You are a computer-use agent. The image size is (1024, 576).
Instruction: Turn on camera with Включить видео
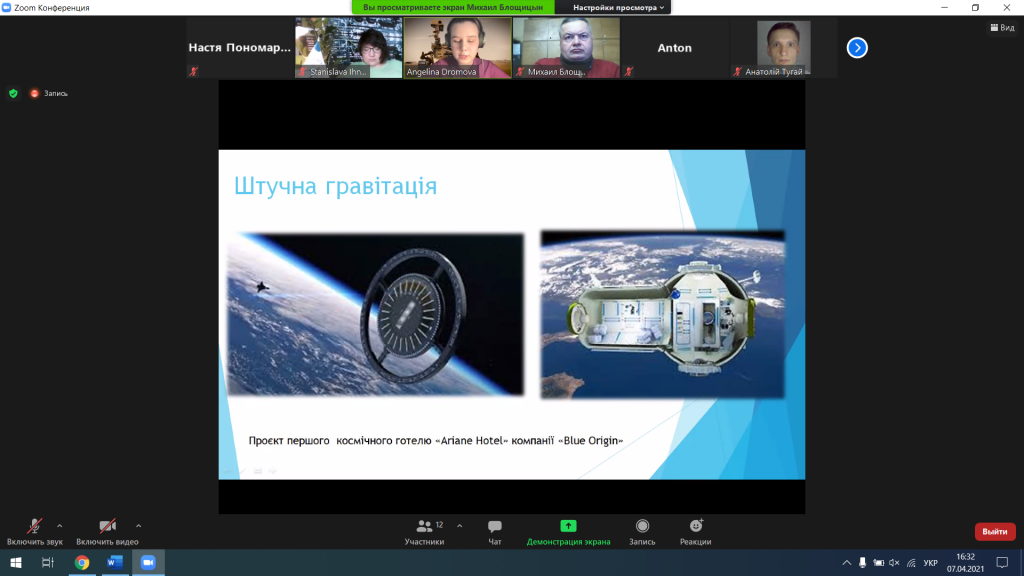[x=107, y=532]
